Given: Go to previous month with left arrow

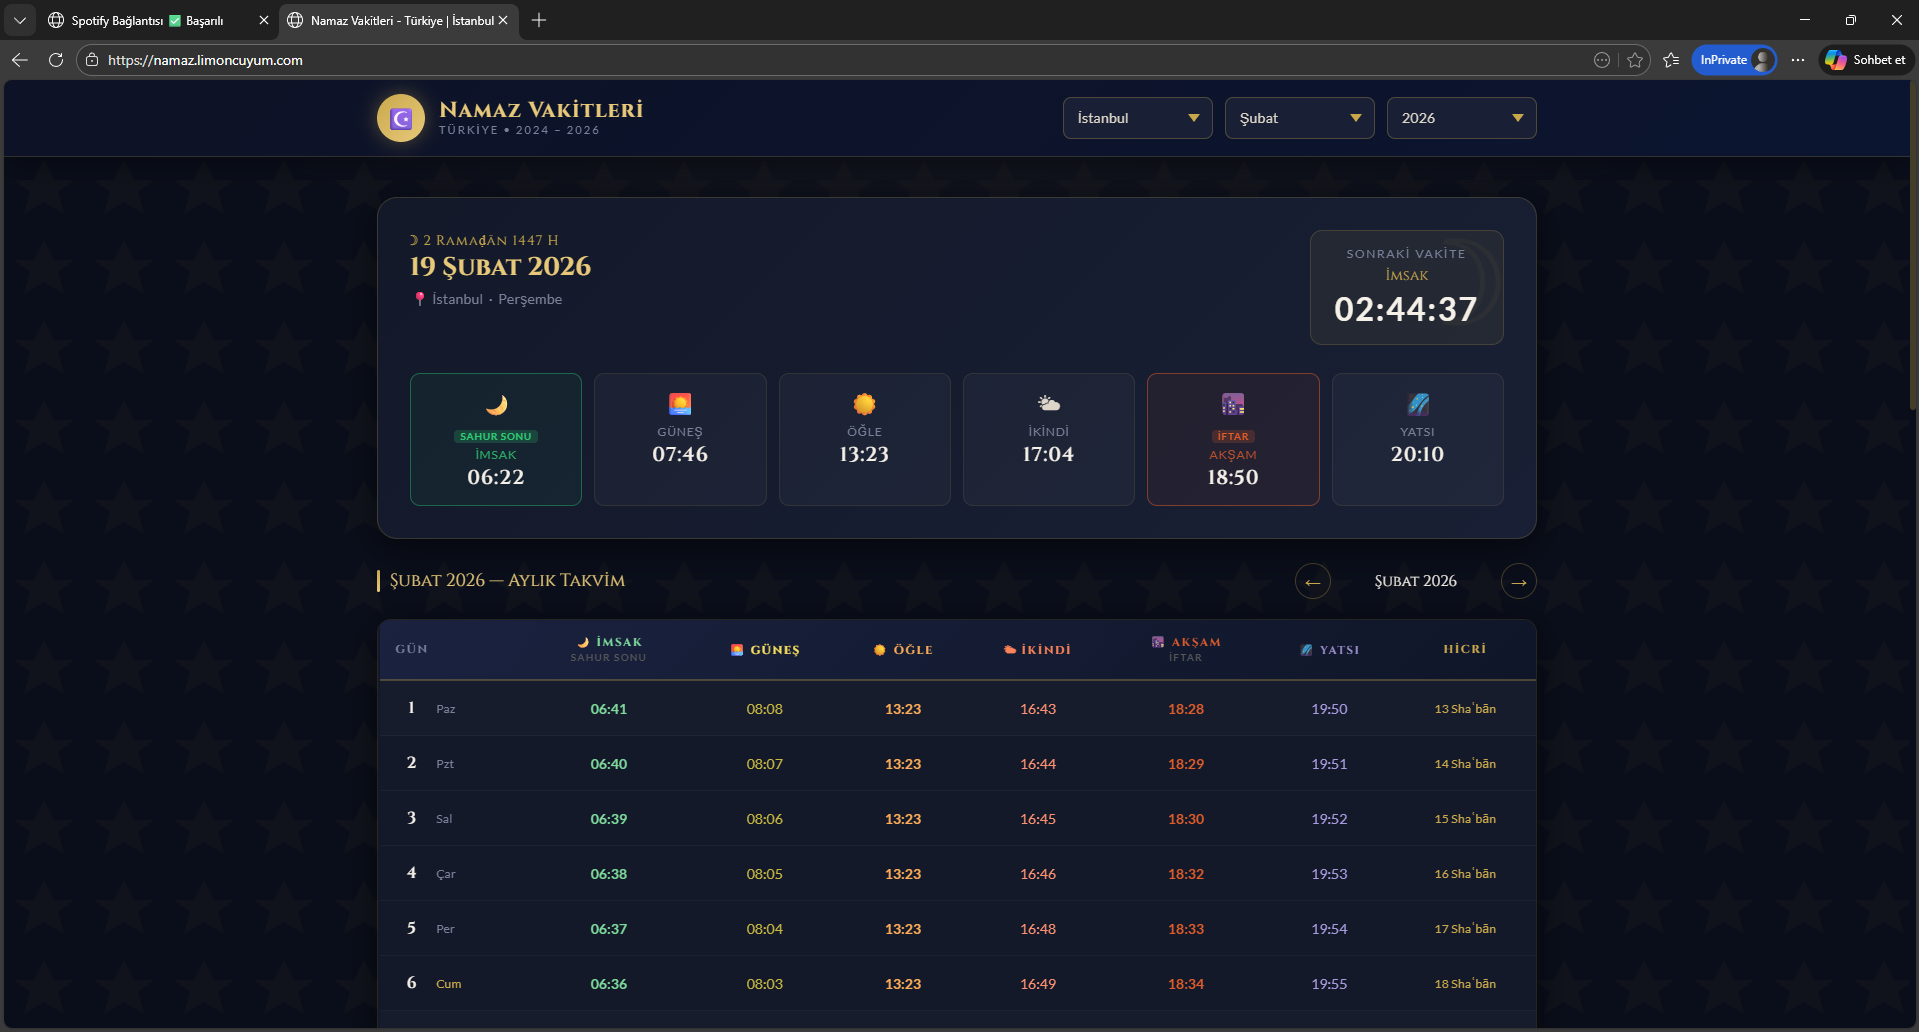Looking at the screenshot, I should 1312,582.
